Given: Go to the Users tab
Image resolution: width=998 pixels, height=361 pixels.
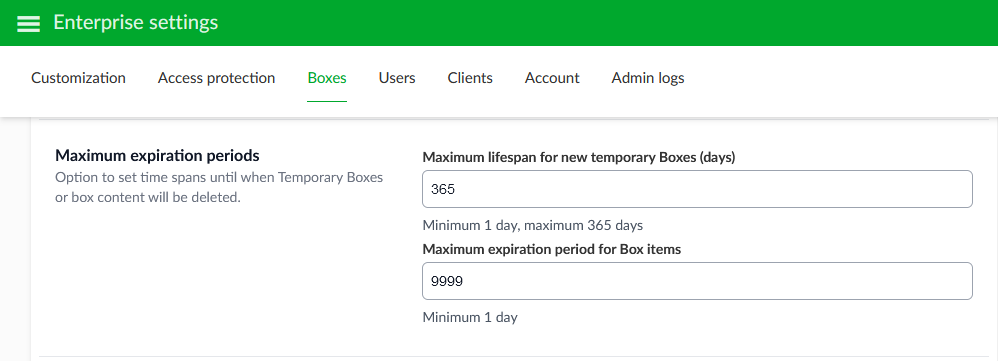Looking at the screenshot, I should coord(397,78).
